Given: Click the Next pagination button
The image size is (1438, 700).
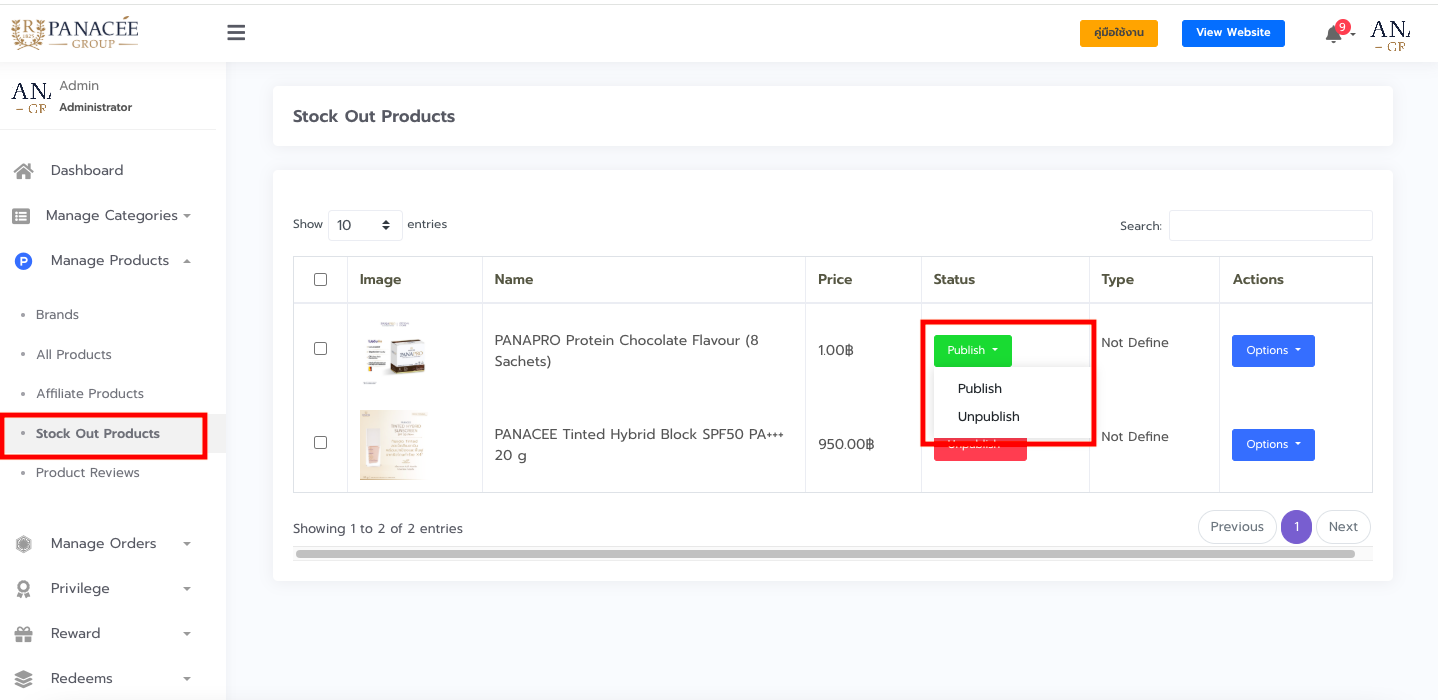Looking at the screenshot, I should (x=1343, y=527).
